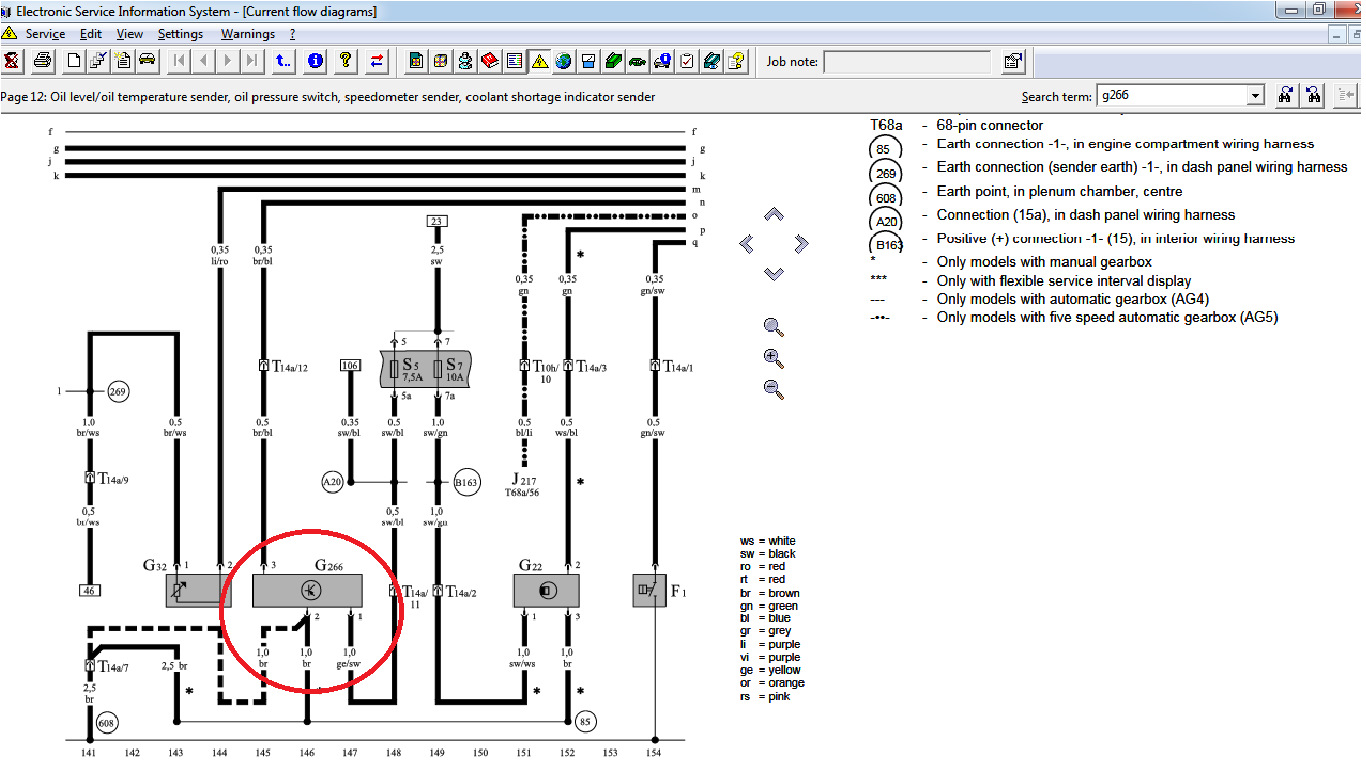Viewport: 1366px width, 768px height.
Task: Click into the Search term field showing g266
Action: [x=1172, y=96]
